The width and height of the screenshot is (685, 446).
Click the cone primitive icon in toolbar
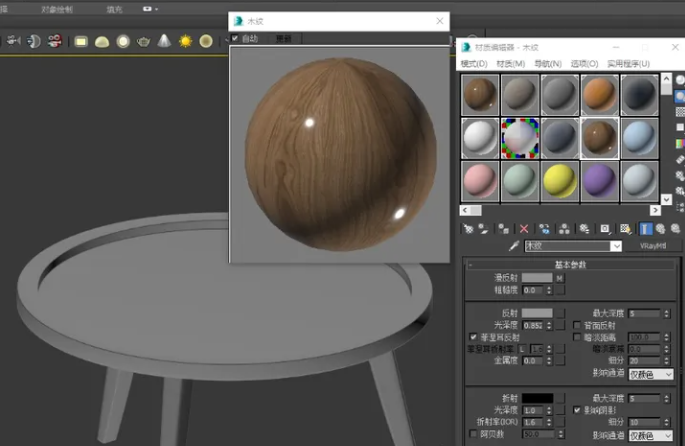pos(164,41)
